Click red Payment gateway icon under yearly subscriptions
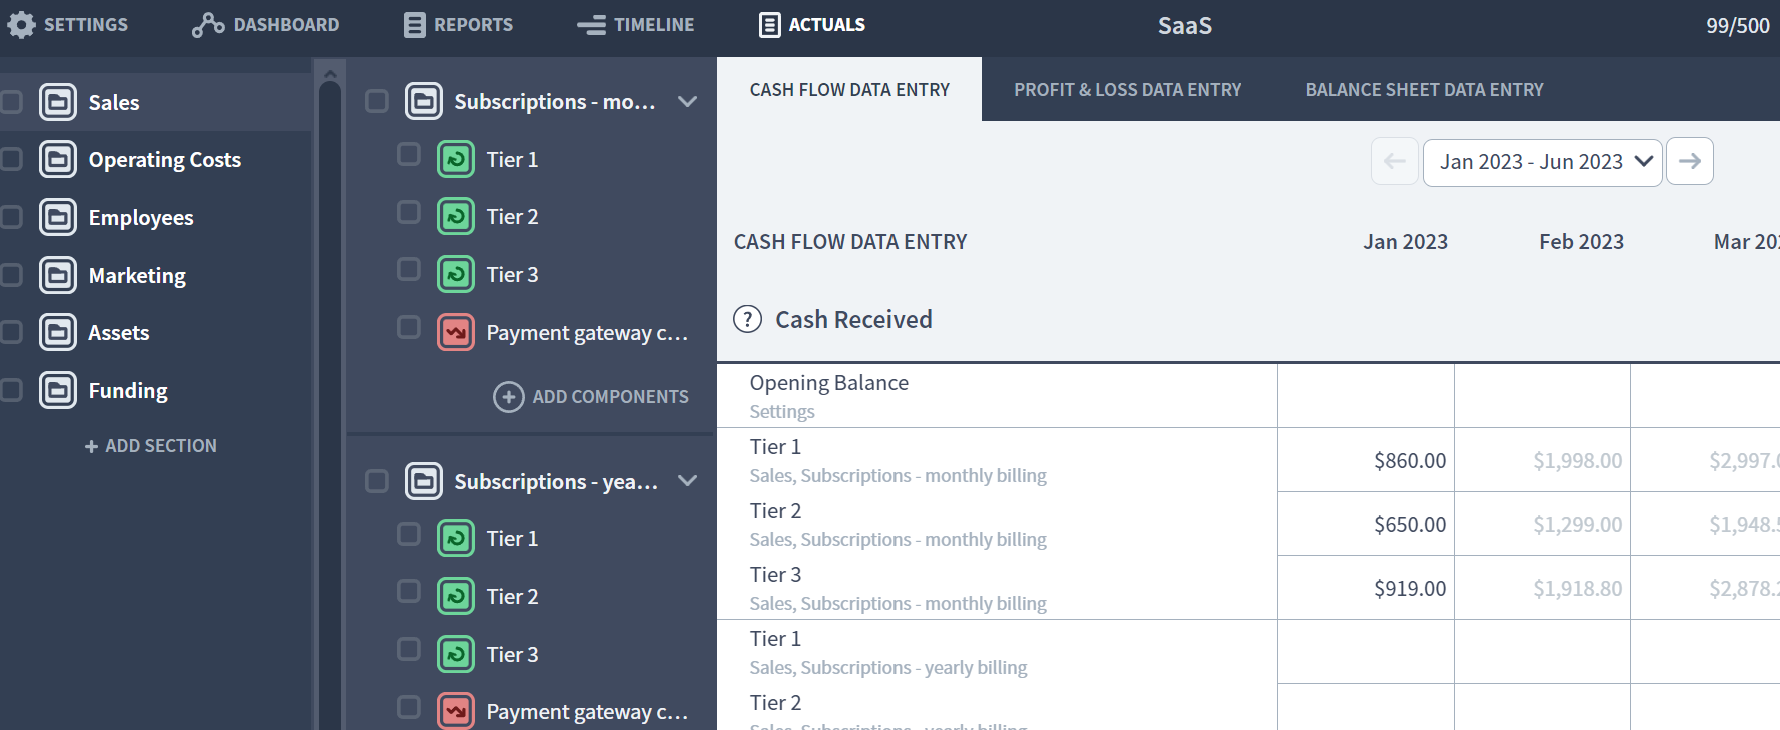The image size is (1780, 730). coord(456,711)
